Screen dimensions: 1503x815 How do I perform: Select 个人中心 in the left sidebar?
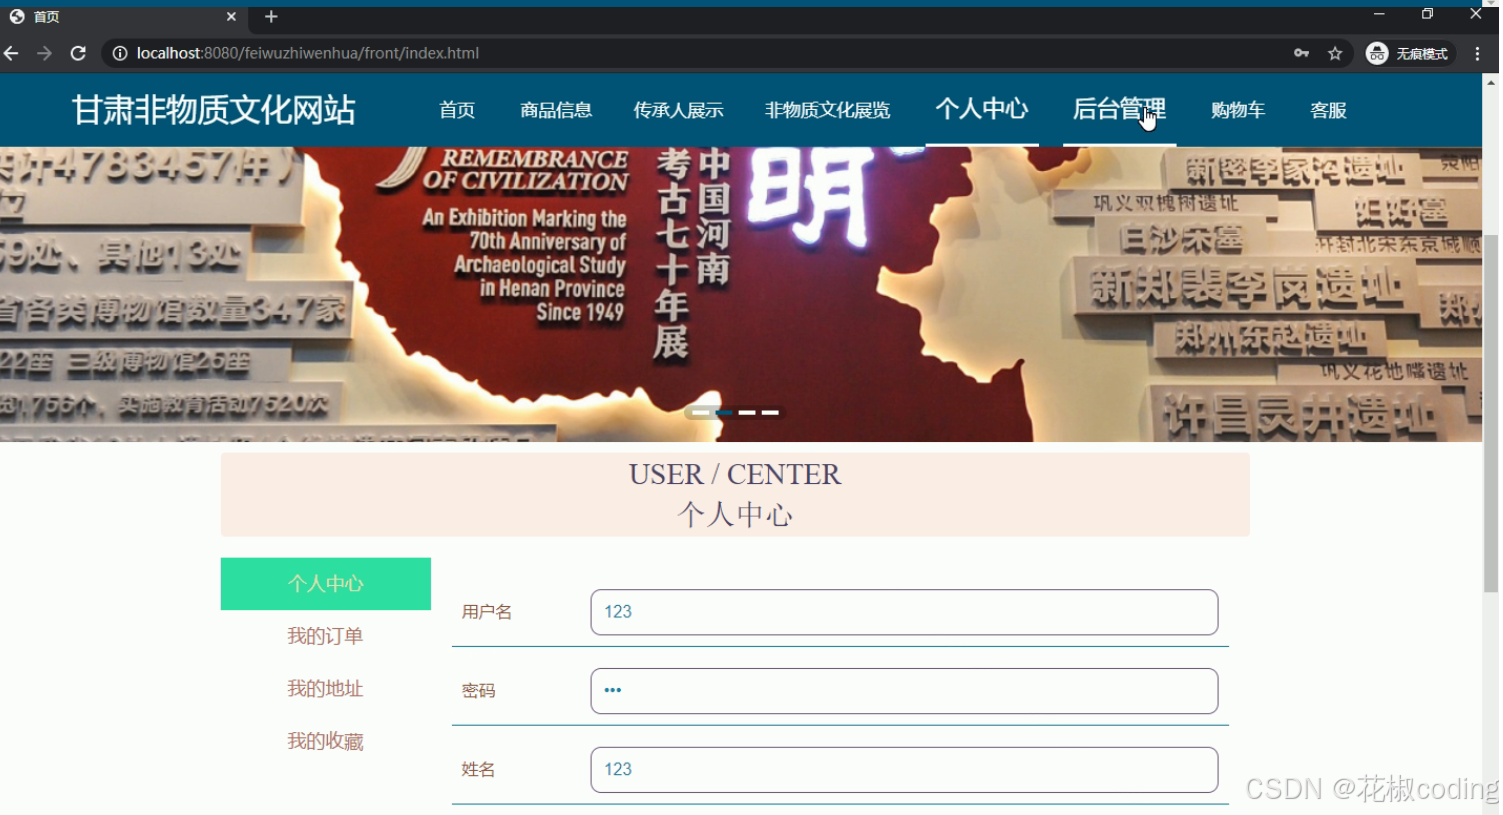[326, 584]
